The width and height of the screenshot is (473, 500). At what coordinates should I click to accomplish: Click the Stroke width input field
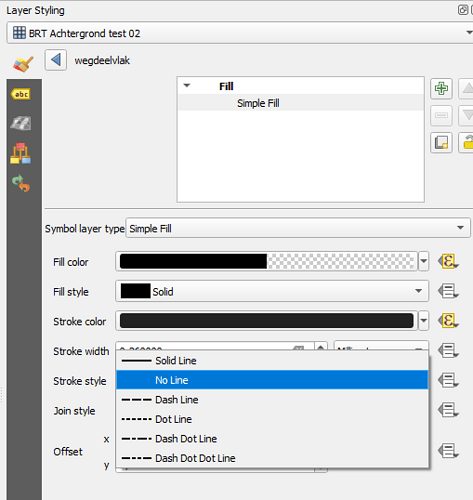point(215,346)
